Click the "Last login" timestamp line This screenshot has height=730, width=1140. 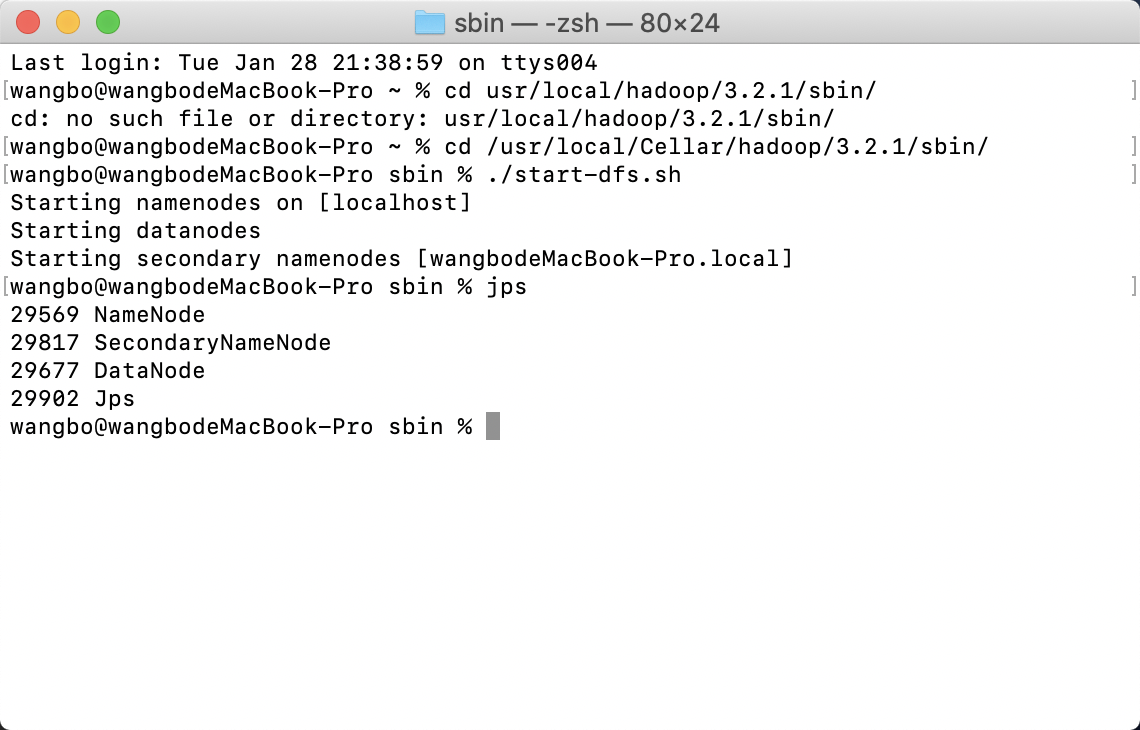tap(300, 62)
